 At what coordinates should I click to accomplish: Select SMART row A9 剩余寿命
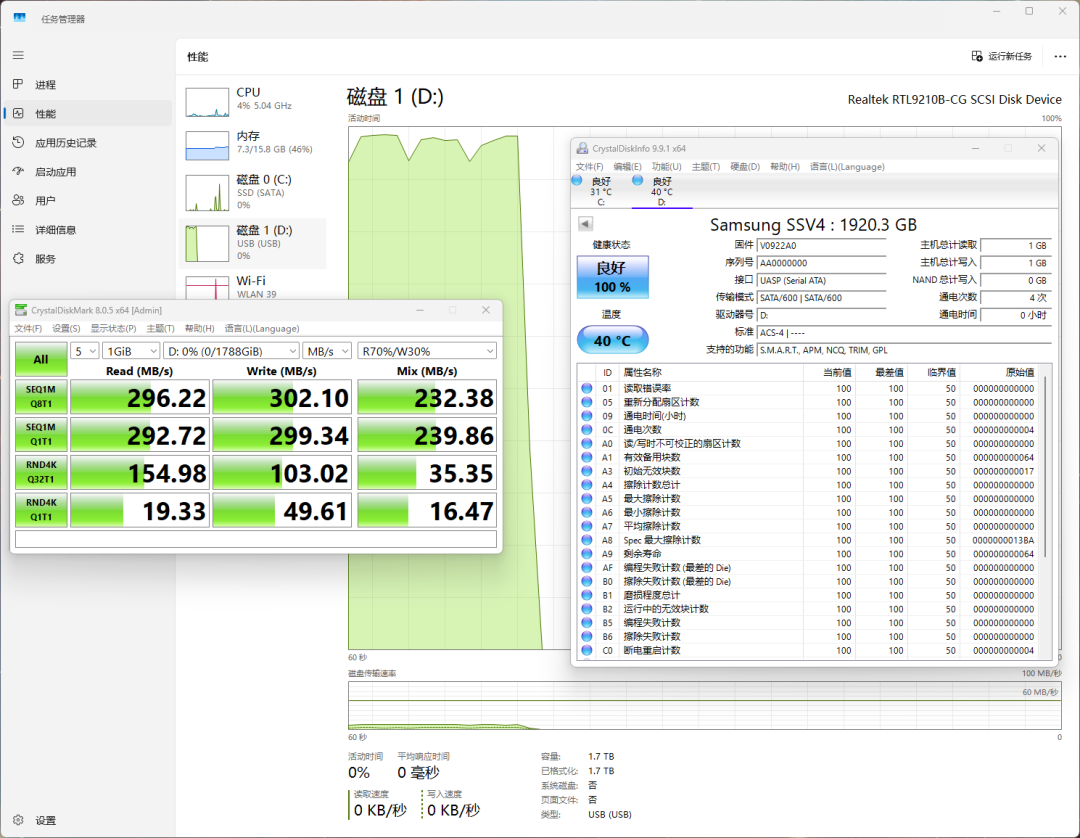click(x=809, y=554)
